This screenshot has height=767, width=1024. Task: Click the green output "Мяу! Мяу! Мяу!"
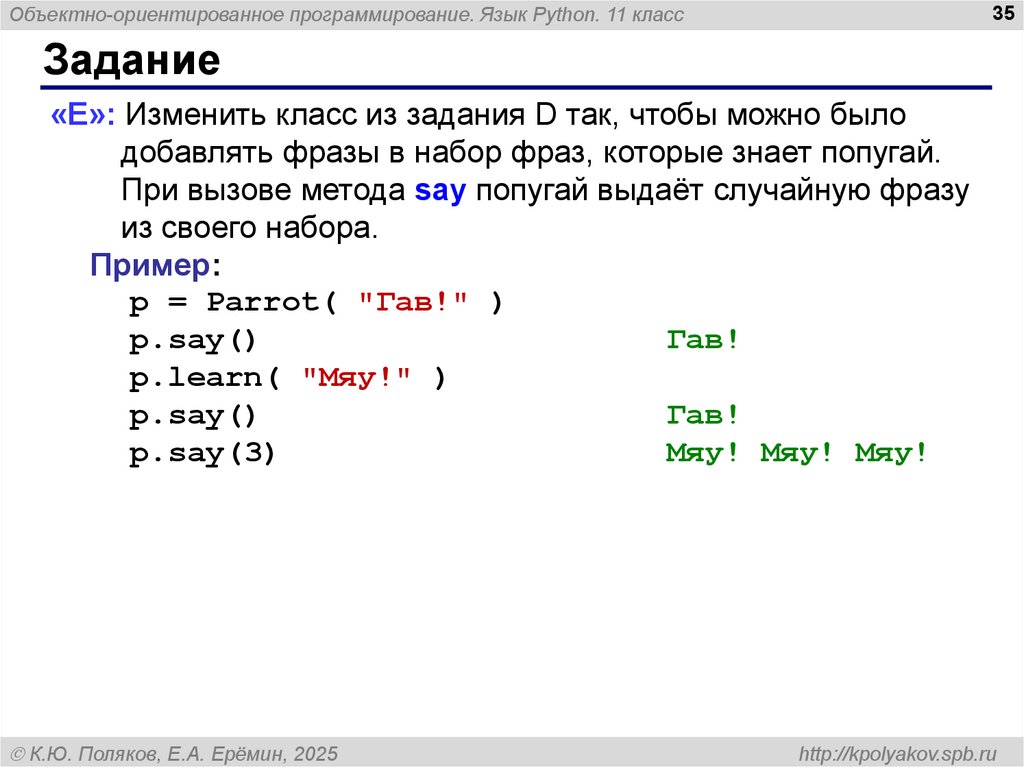(797, 453)
